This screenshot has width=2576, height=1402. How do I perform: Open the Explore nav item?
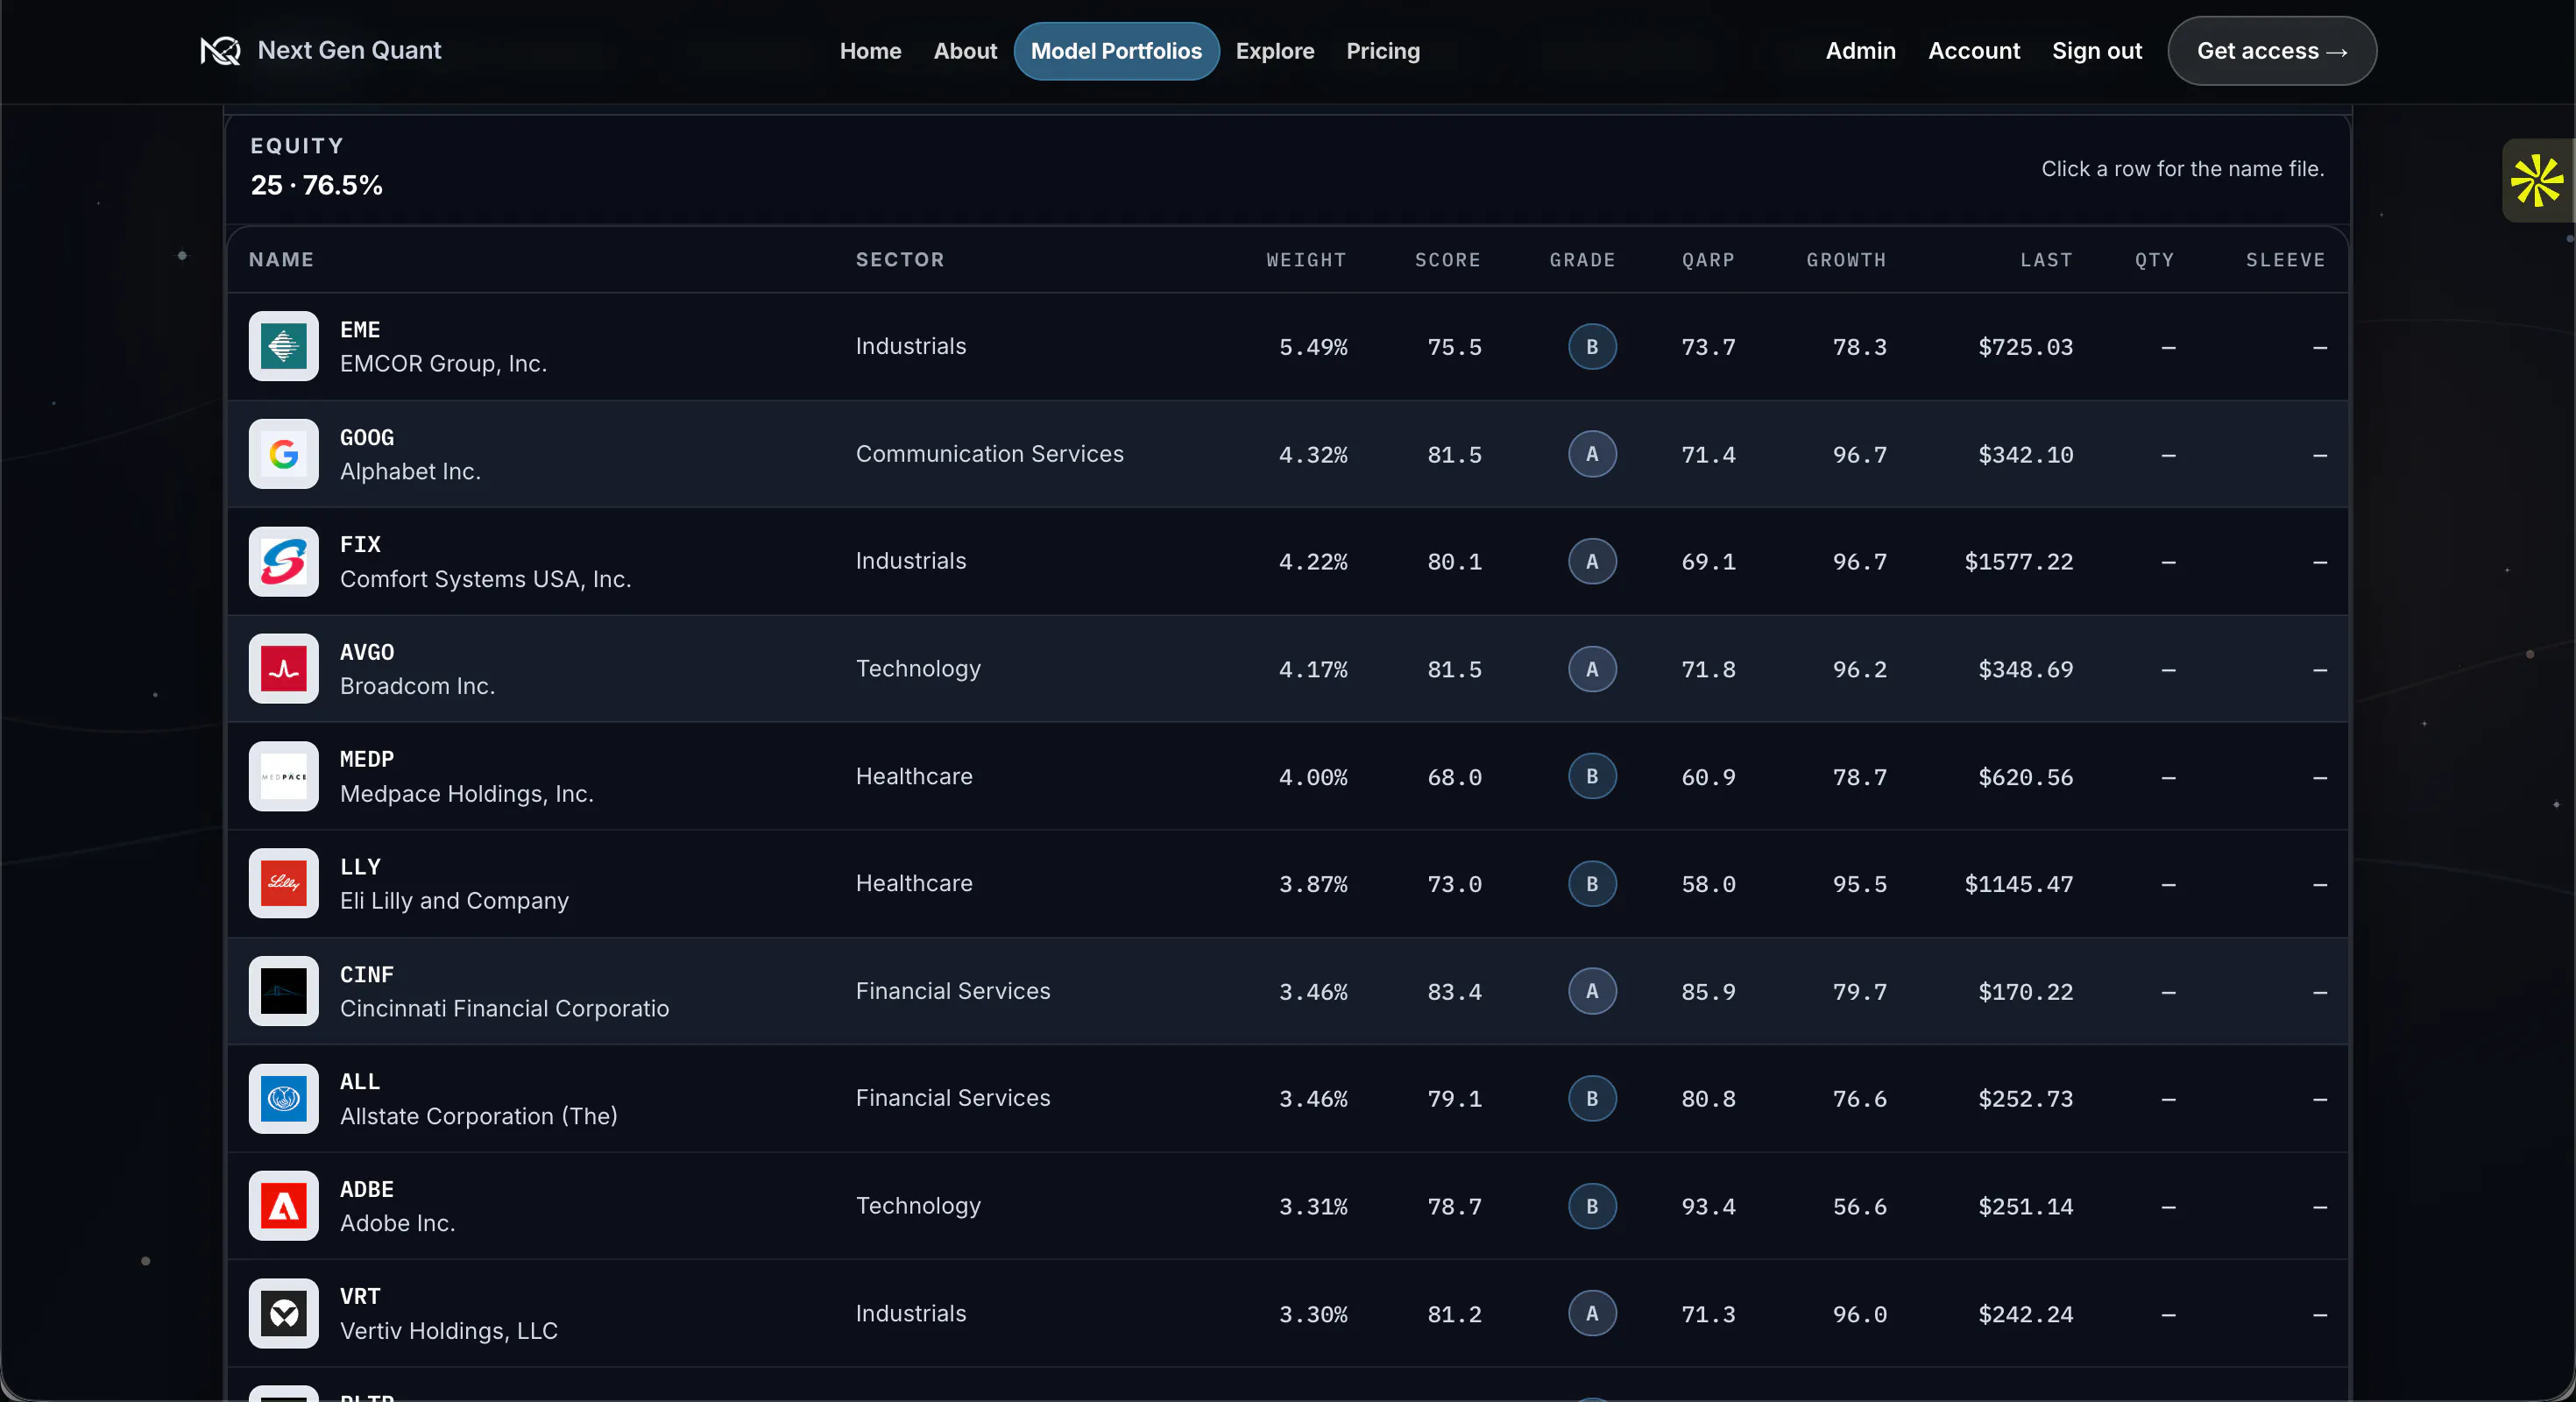[x=1275, y=51]
